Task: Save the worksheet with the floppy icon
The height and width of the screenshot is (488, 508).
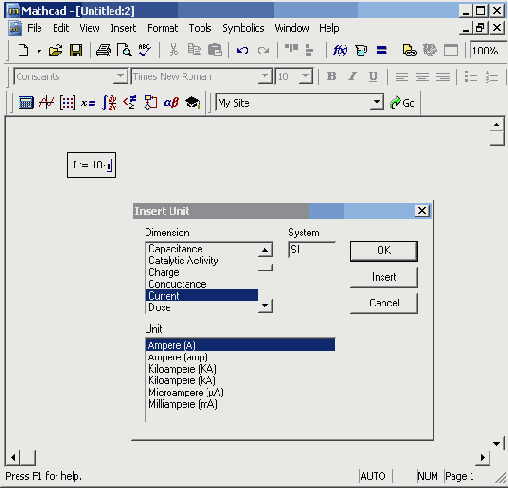Action: tap(76, 50)
